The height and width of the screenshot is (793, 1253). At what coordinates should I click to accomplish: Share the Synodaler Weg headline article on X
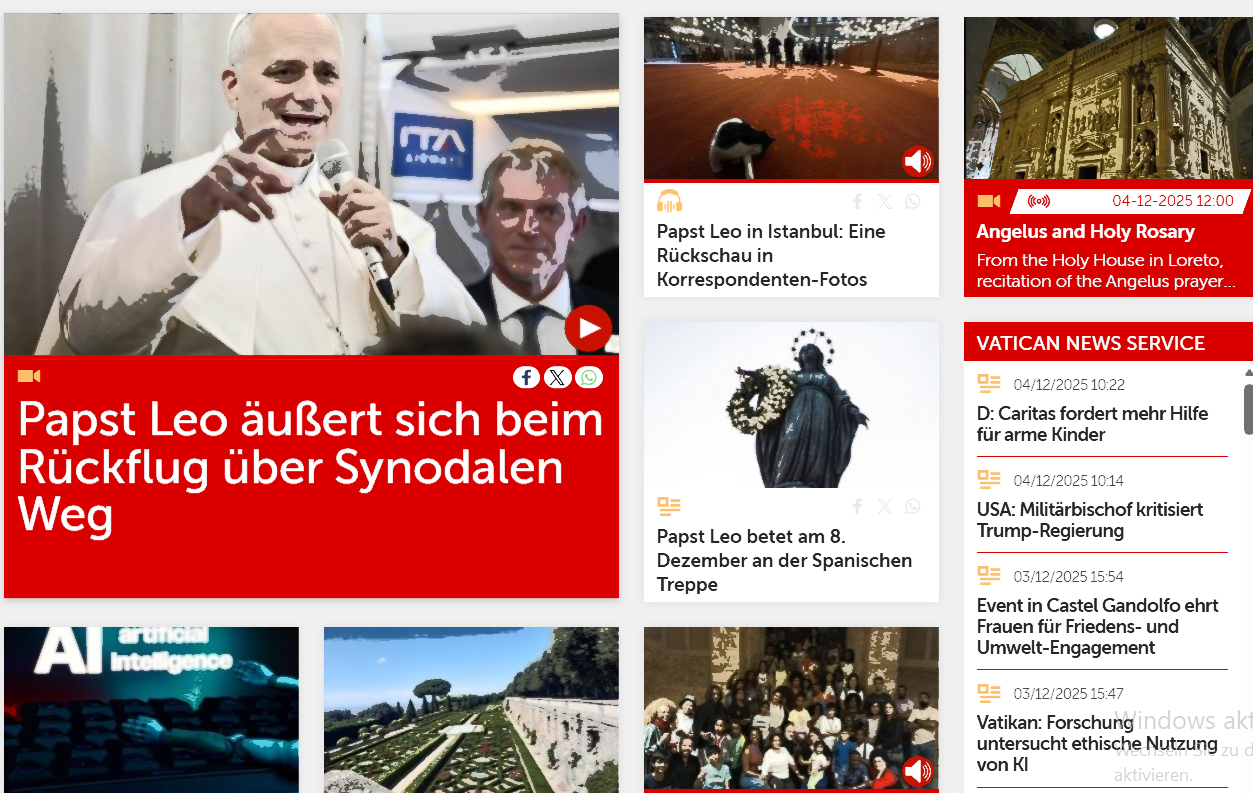click(558, 377)
